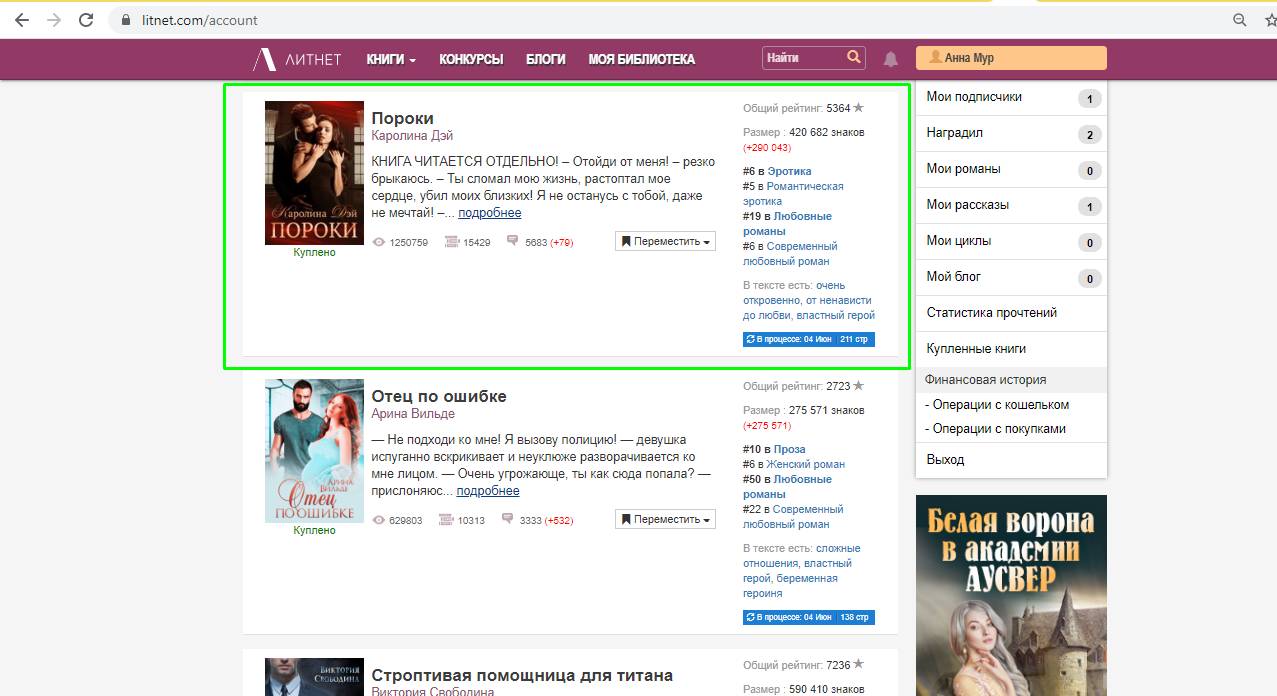
Task: Open the Анна Мур user account menu
Action: 1010,58
